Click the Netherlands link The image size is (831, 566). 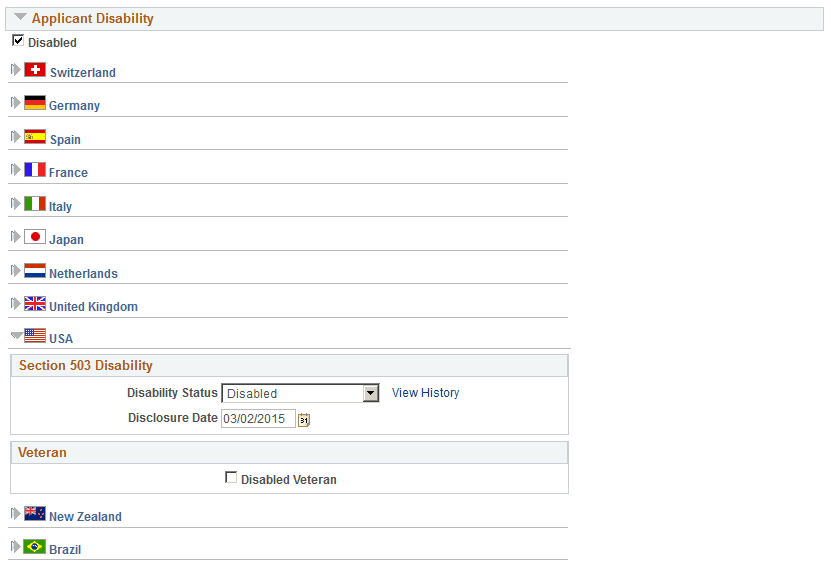83,273
